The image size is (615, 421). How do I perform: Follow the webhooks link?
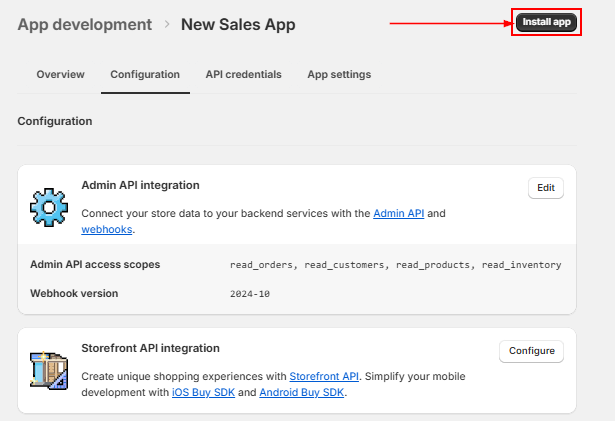coord(106,229)
